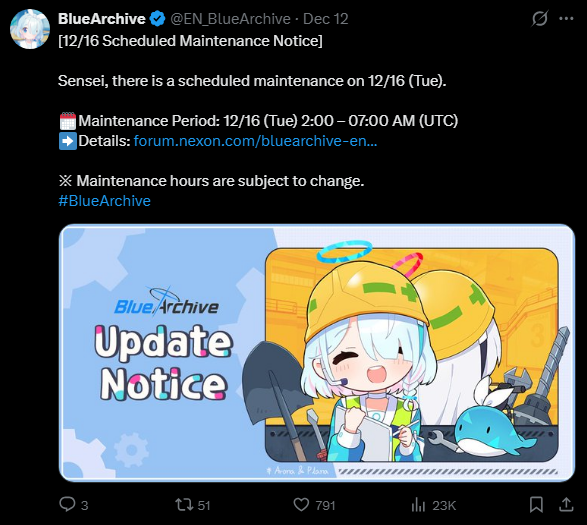Bookmark this maintenance notice post
The width and height of the screenshot is (587, 525).
point(536,504)
